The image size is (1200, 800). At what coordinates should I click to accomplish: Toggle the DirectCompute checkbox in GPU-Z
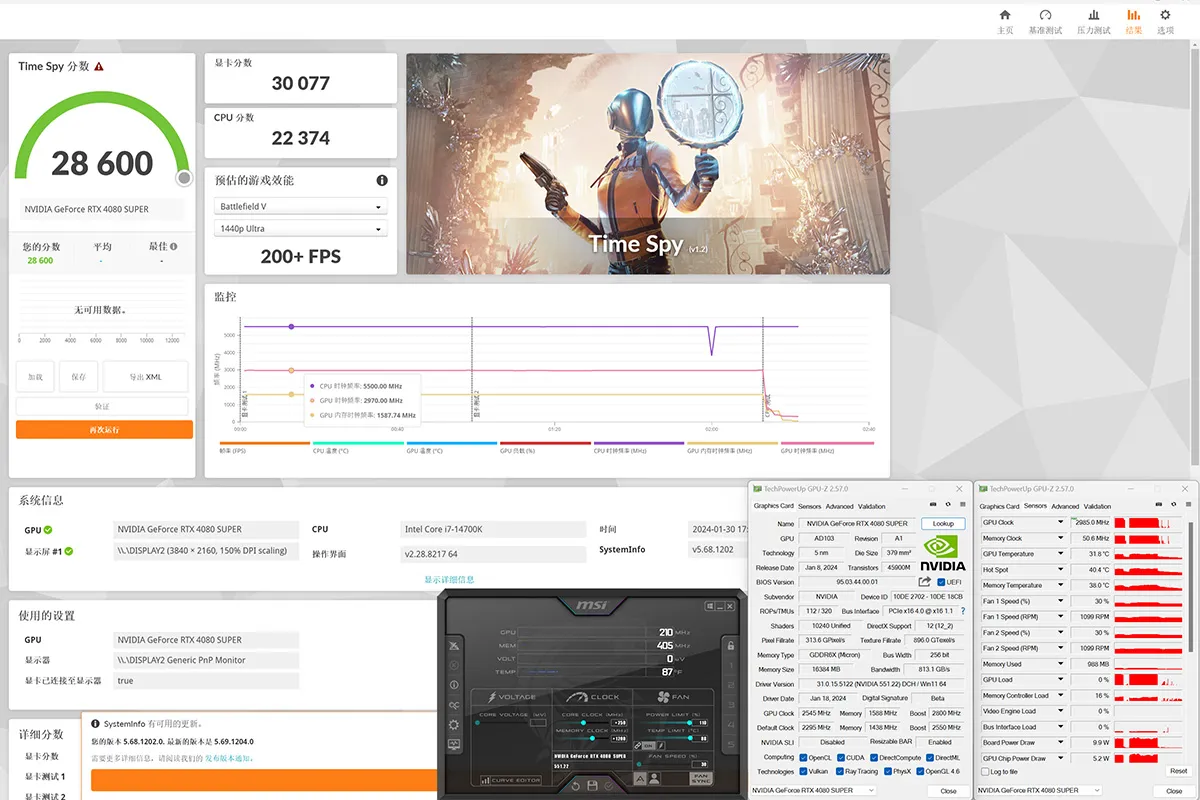click(x=874, y=758)
